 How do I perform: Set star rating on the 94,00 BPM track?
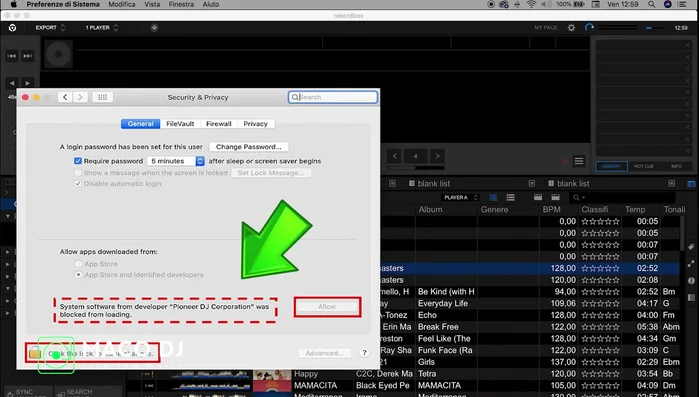[600, 292]
